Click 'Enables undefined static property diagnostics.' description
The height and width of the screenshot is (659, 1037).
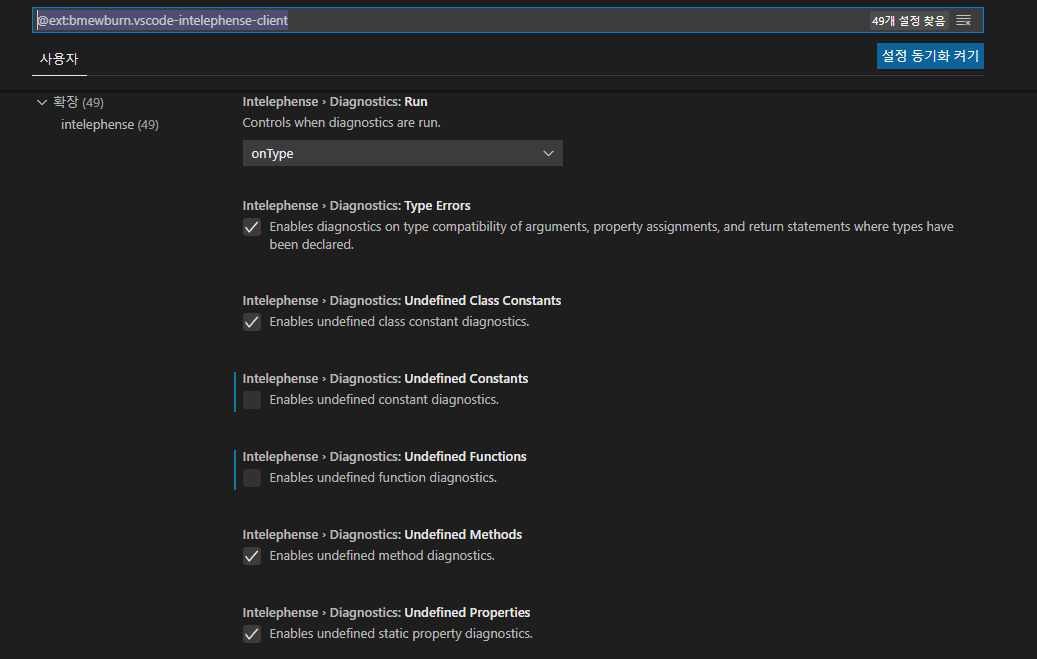[x=401, y=634]
